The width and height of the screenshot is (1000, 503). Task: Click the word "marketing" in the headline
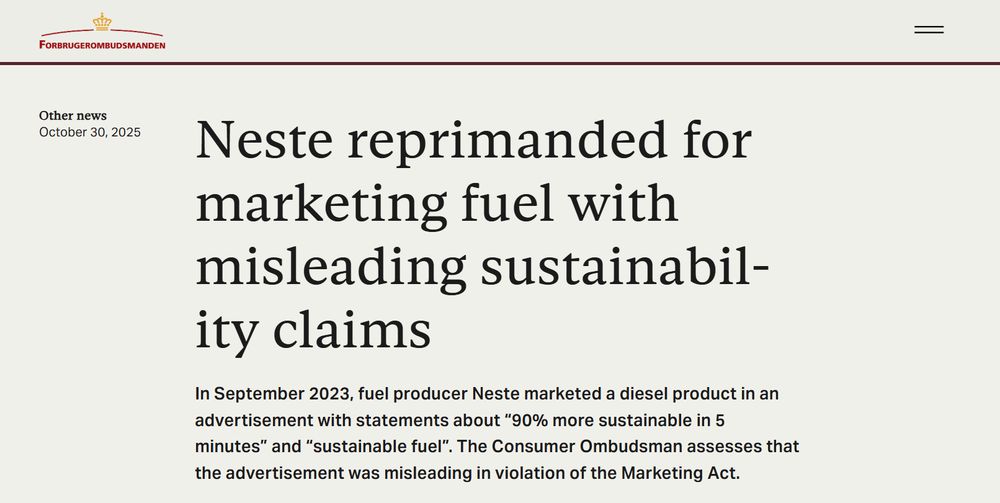coord(321,204)
